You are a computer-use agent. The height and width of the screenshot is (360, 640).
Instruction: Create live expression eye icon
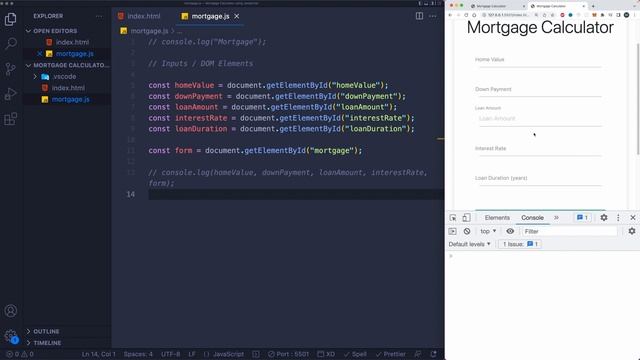[510, 231]
